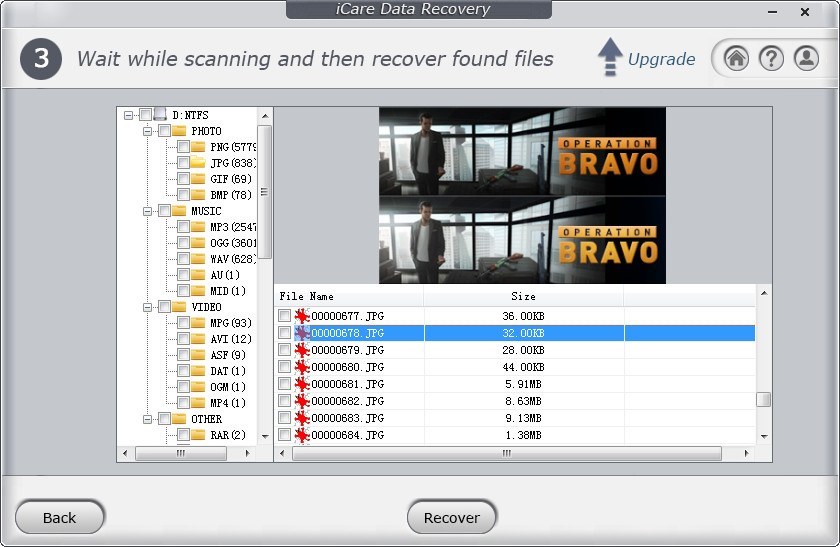Screen dimensions: 840x547
Task: Click the Operation Bravo preview image
Action: pyautogui.click(x=522, y=196)
